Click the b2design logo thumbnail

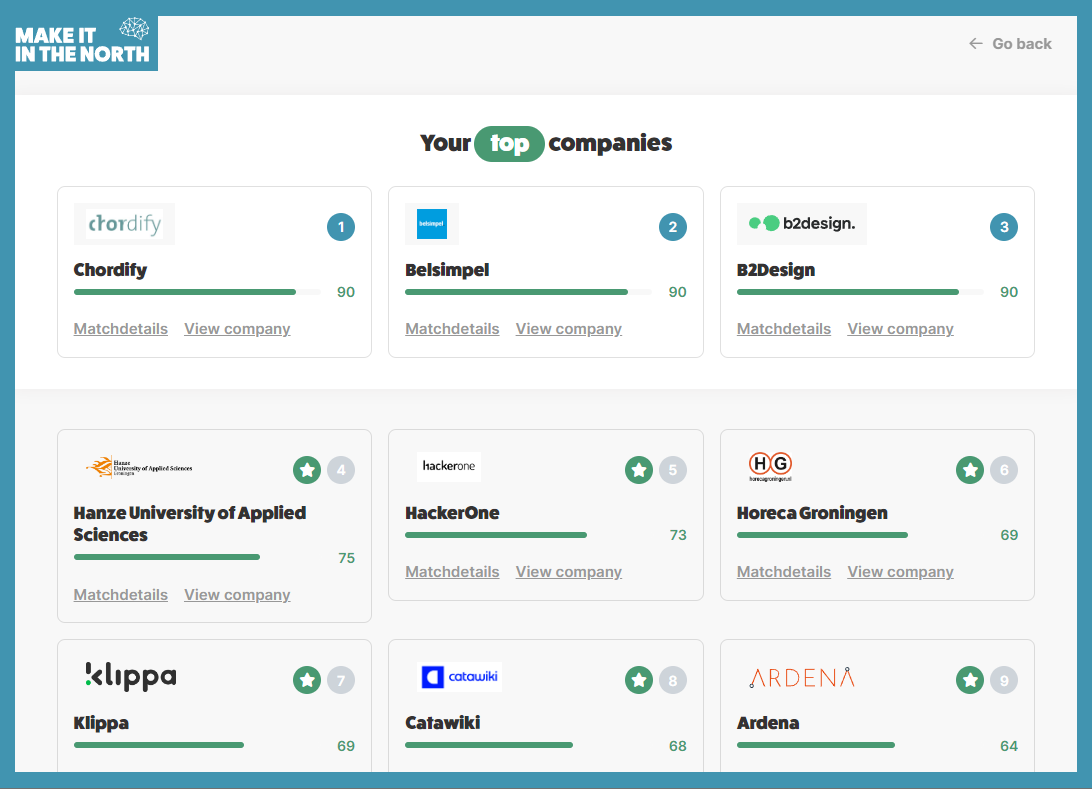click(802, 224)
